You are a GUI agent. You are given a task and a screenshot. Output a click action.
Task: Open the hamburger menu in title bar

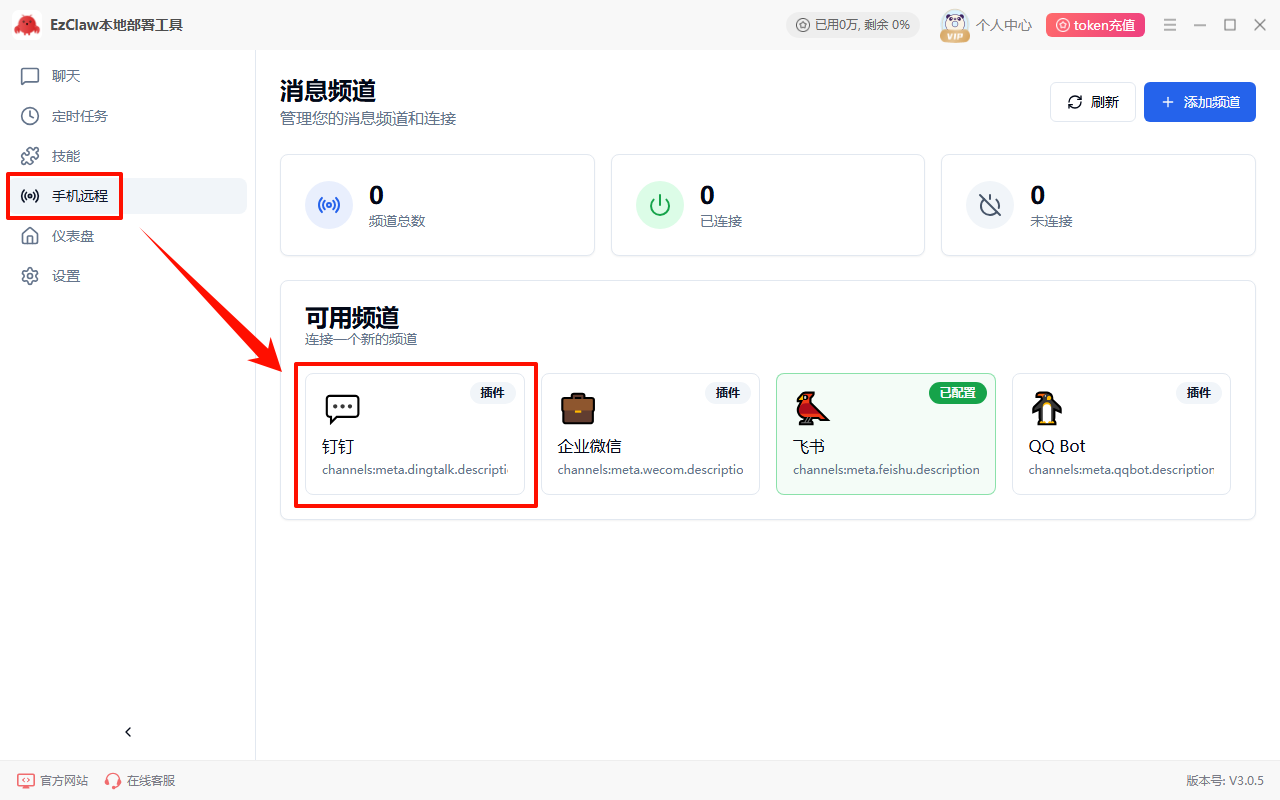click(x=1170, y=25)
